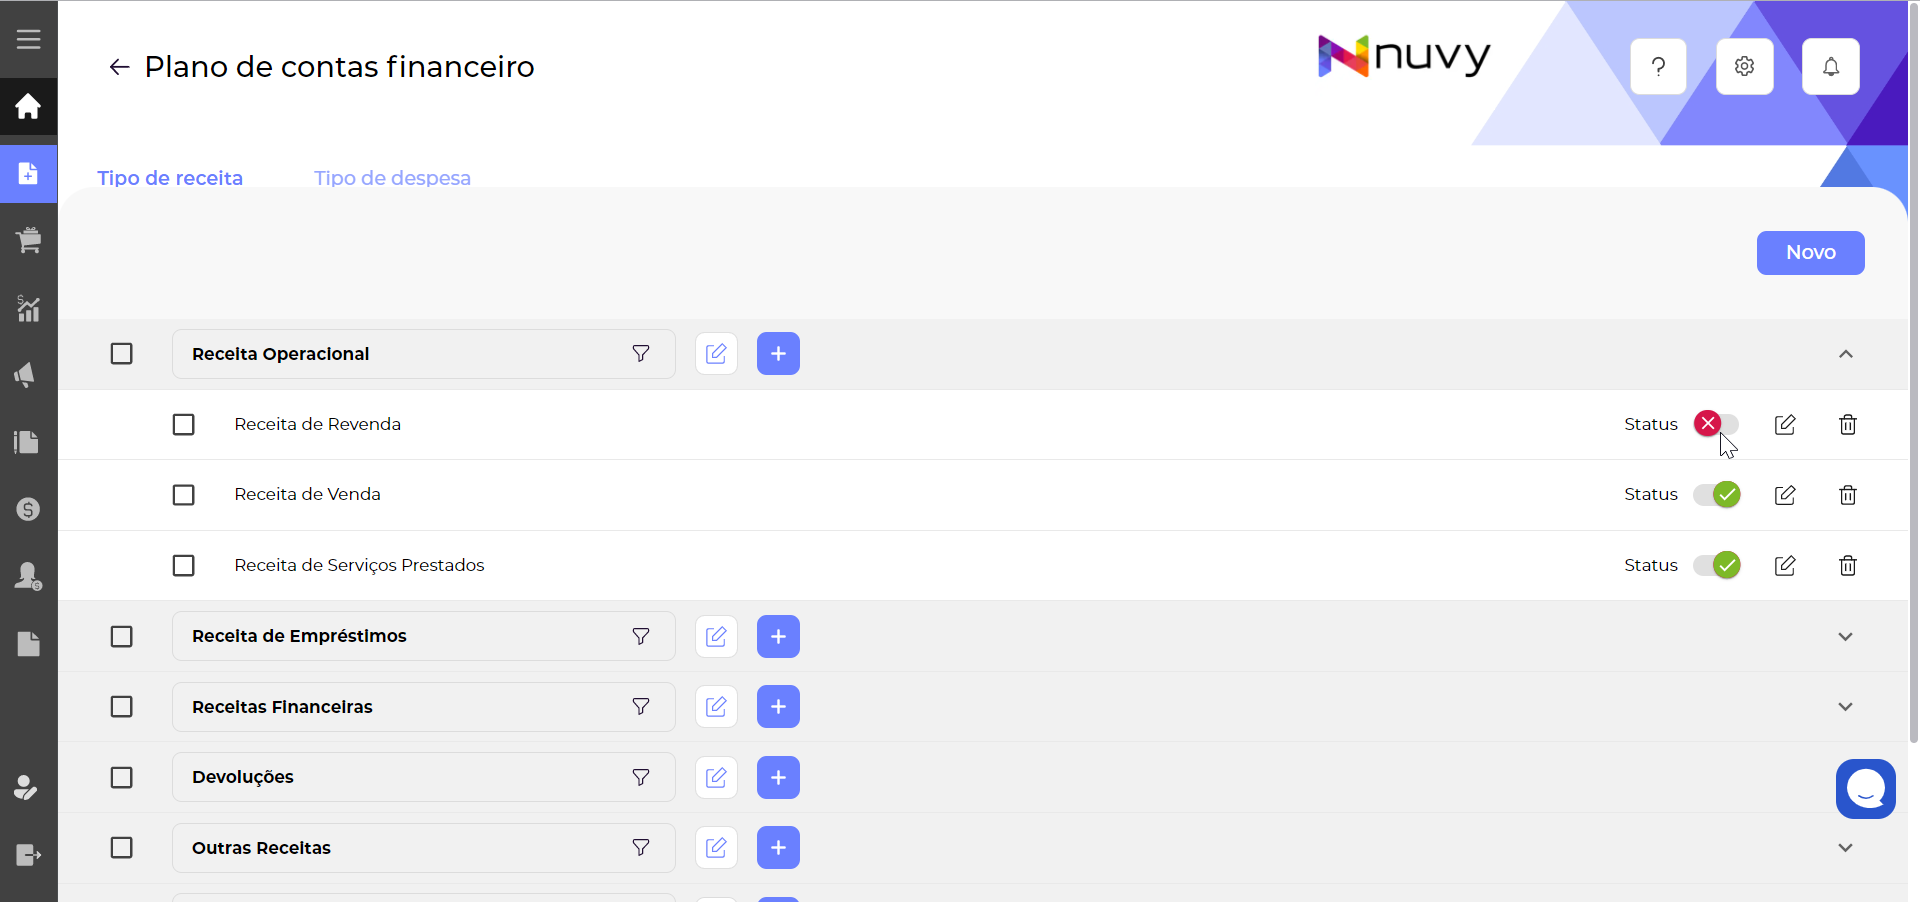Open the filter icon on Devoluções
The width and height of the screenshot is (1920, 902).
640,777
